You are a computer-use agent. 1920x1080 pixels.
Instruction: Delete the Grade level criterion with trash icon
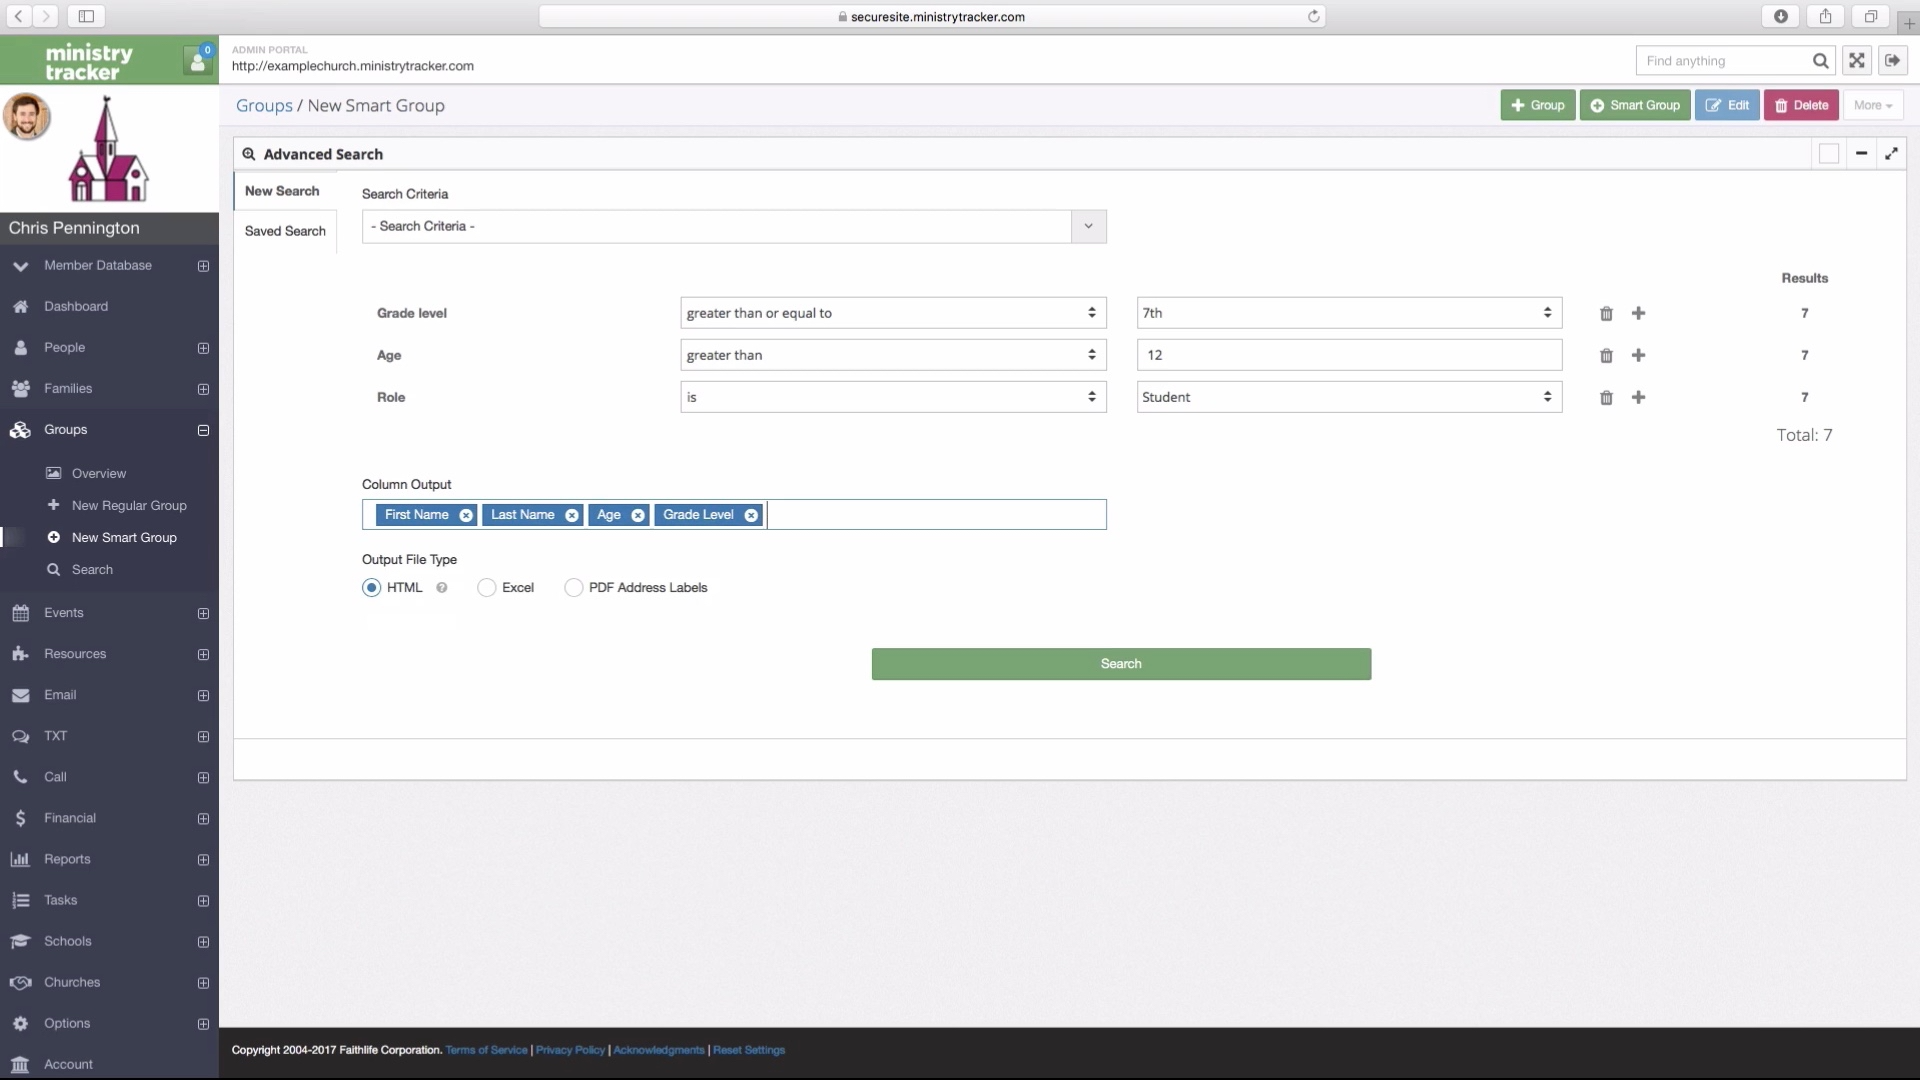pyautogui.click(x=1606, y=313)
